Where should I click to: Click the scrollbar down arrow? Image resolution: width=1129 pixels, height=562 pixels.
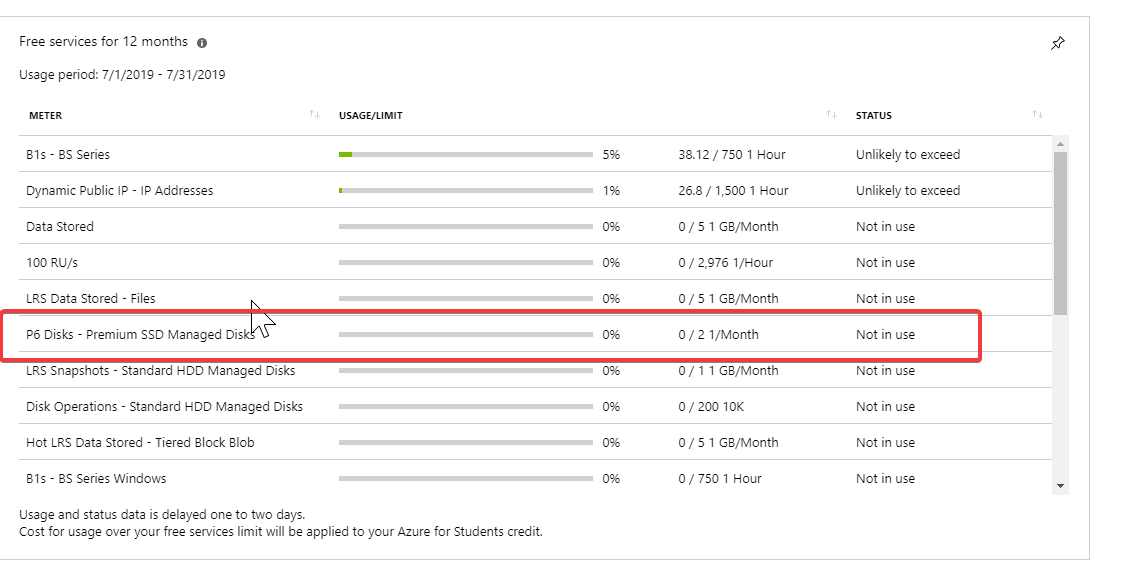[1060, 486]
